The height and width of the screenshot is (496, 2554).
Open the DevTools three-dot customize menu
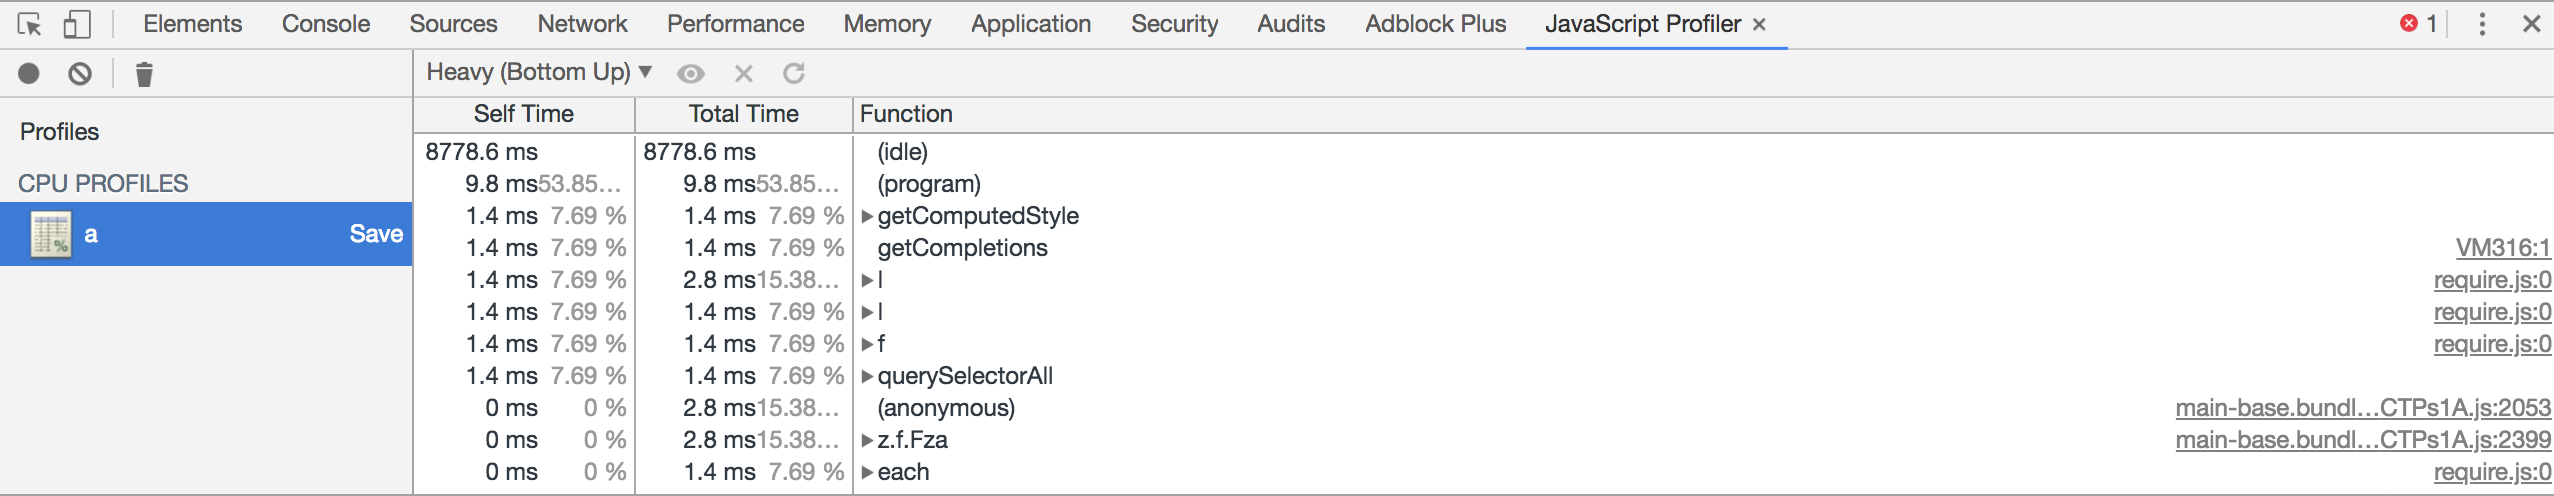(x=2481, y=24)
